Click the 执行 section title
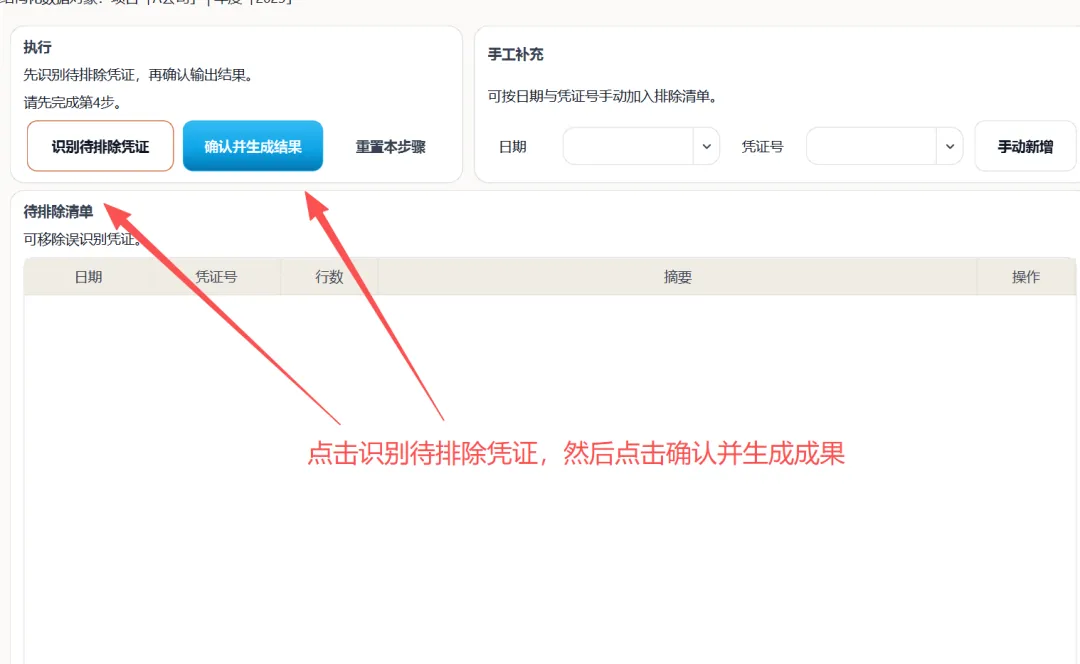1080x664 pixels. [37, 47]
